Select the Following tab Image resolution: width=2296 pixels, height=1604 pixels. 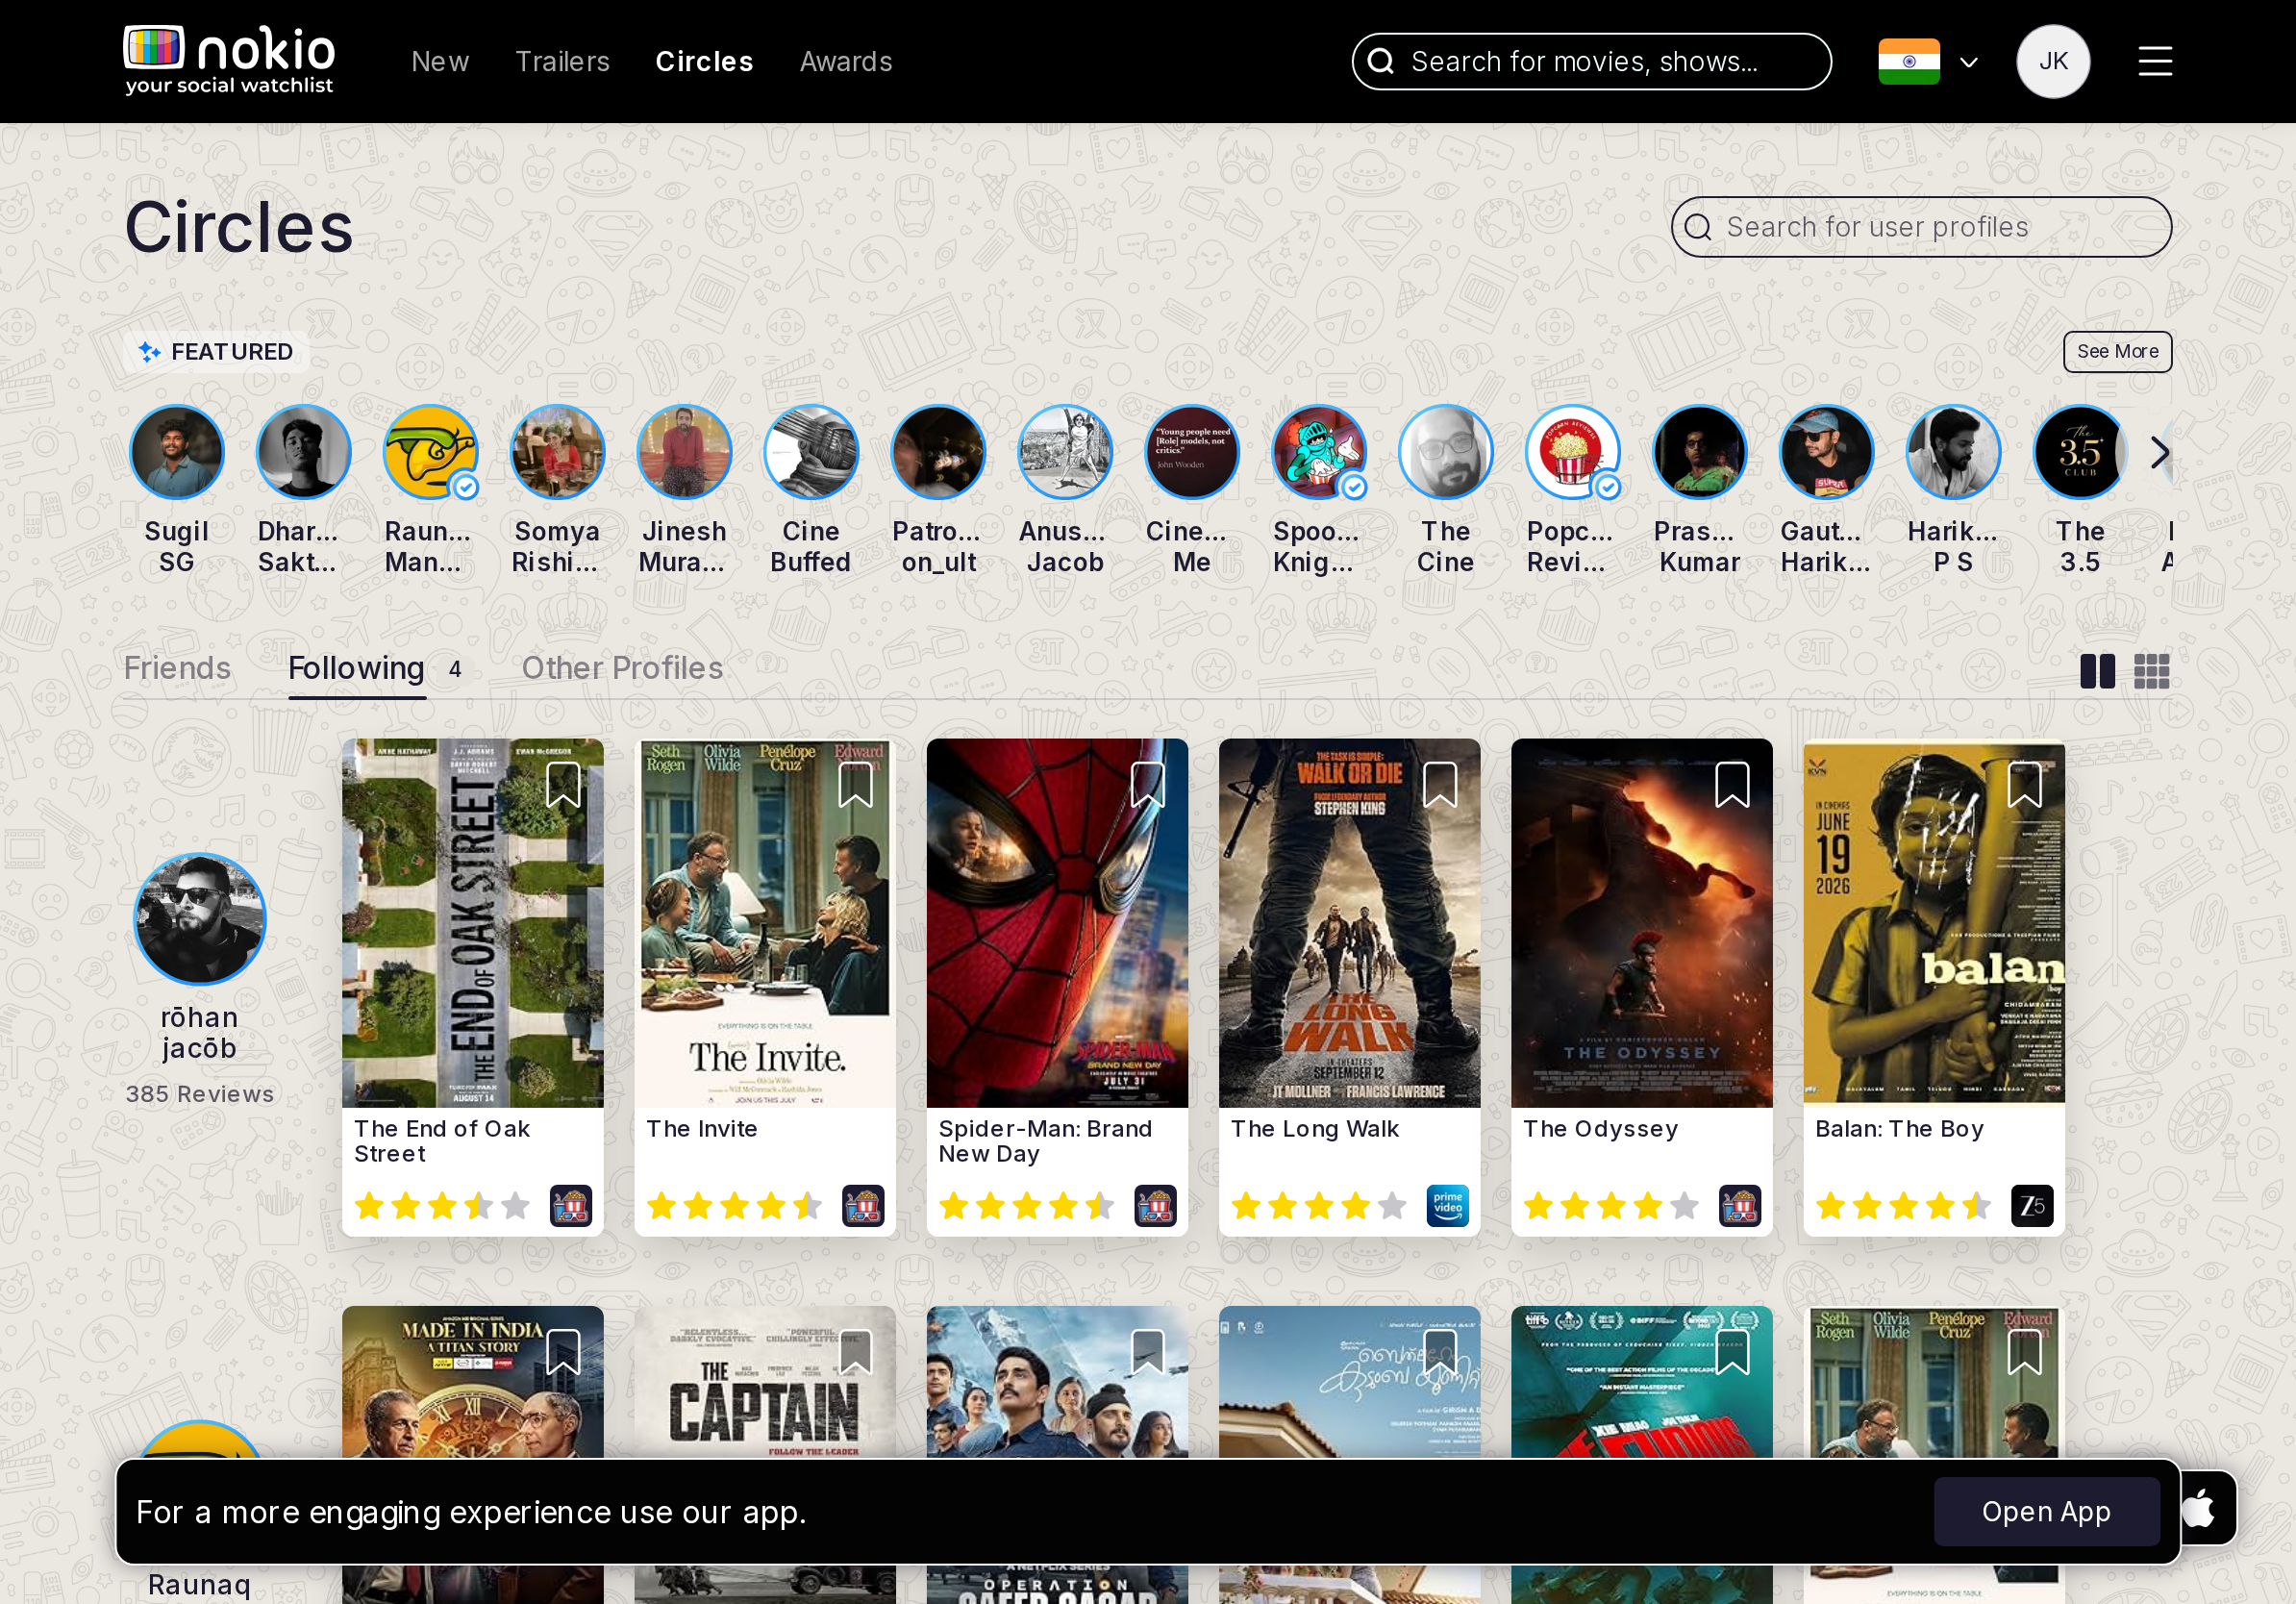pyautogui.click(x=356, y=668)
